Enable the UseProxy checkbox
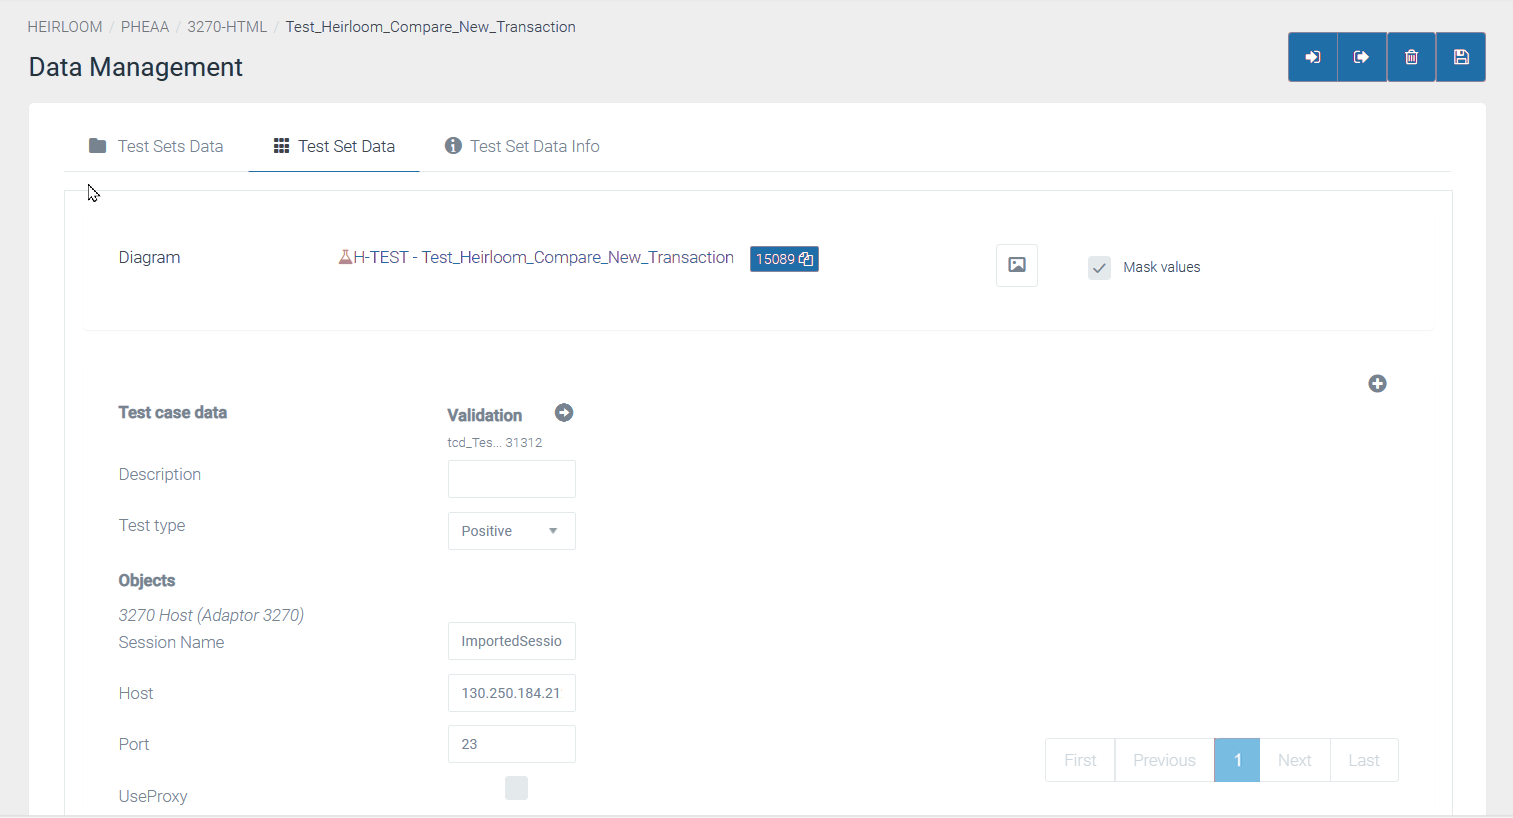Image resolution: width=1513 pixels, height=818 pixels. [x=516, y=788]
